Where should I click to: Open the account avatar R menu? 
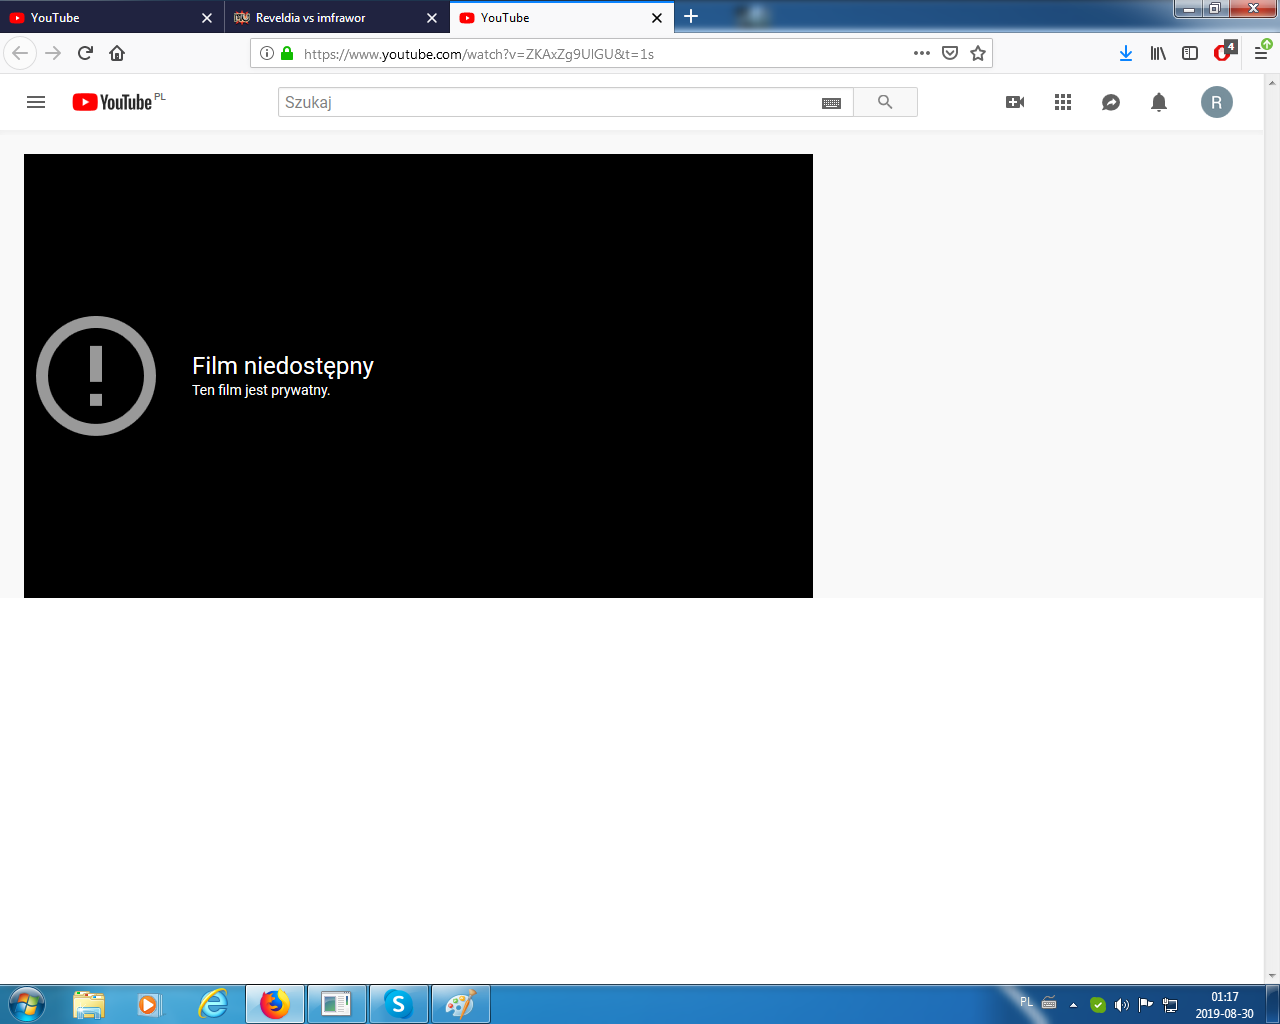[1217, 102]
